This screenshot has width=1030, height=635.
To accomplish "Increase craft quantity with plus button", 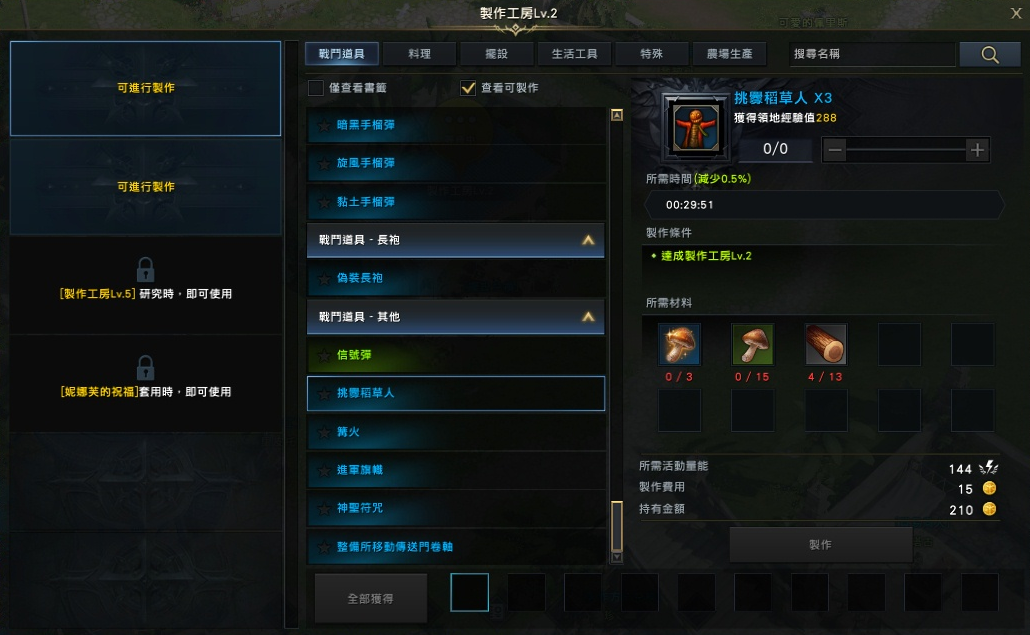I will click(977, 150).
